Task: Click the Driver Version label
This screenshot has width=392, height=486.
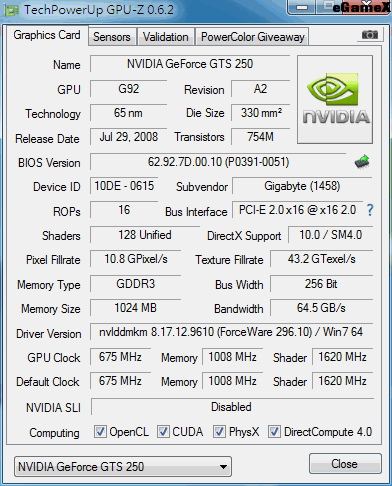Action: point(49,334)
